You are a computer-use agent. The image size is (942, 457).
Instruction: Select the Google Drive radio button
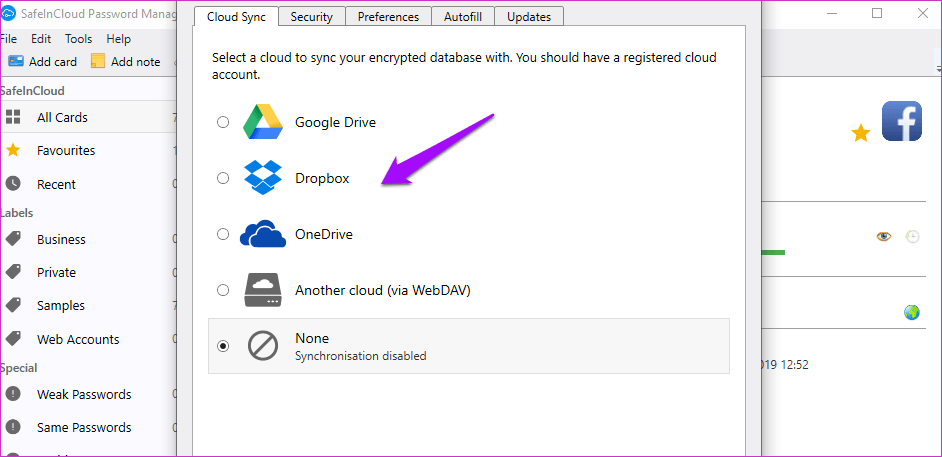point(223,123)
